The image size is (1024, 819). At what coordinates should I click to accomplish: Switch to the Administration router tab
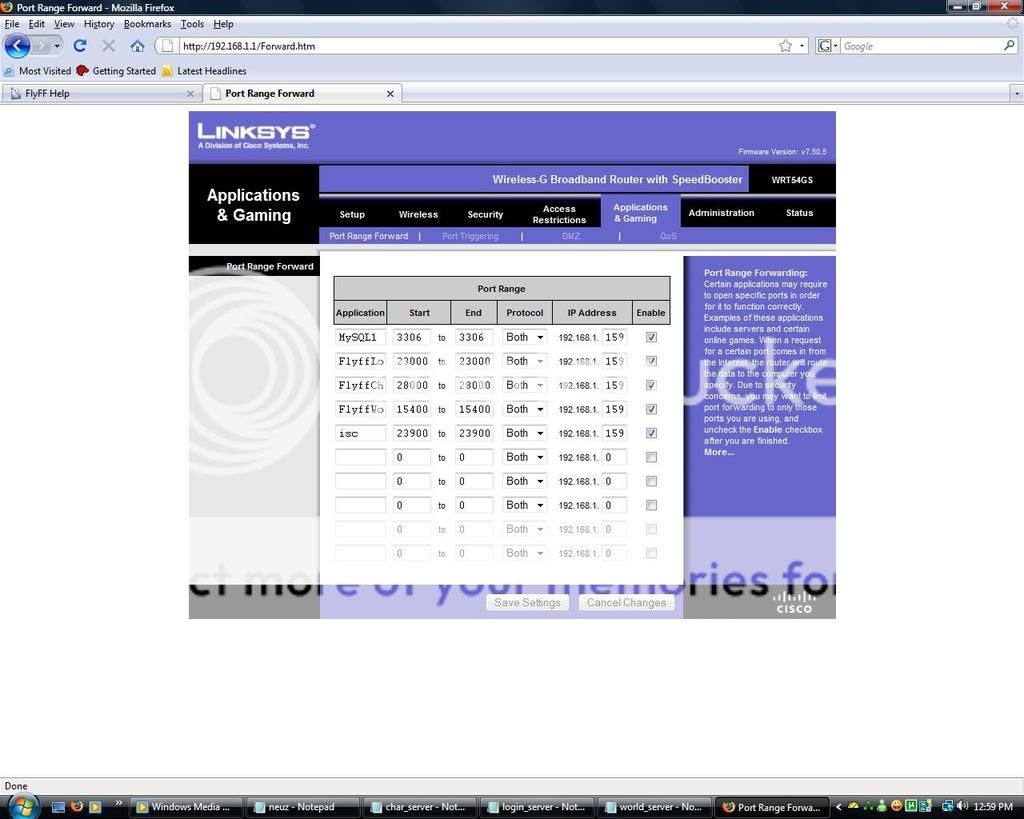point(721,213)
